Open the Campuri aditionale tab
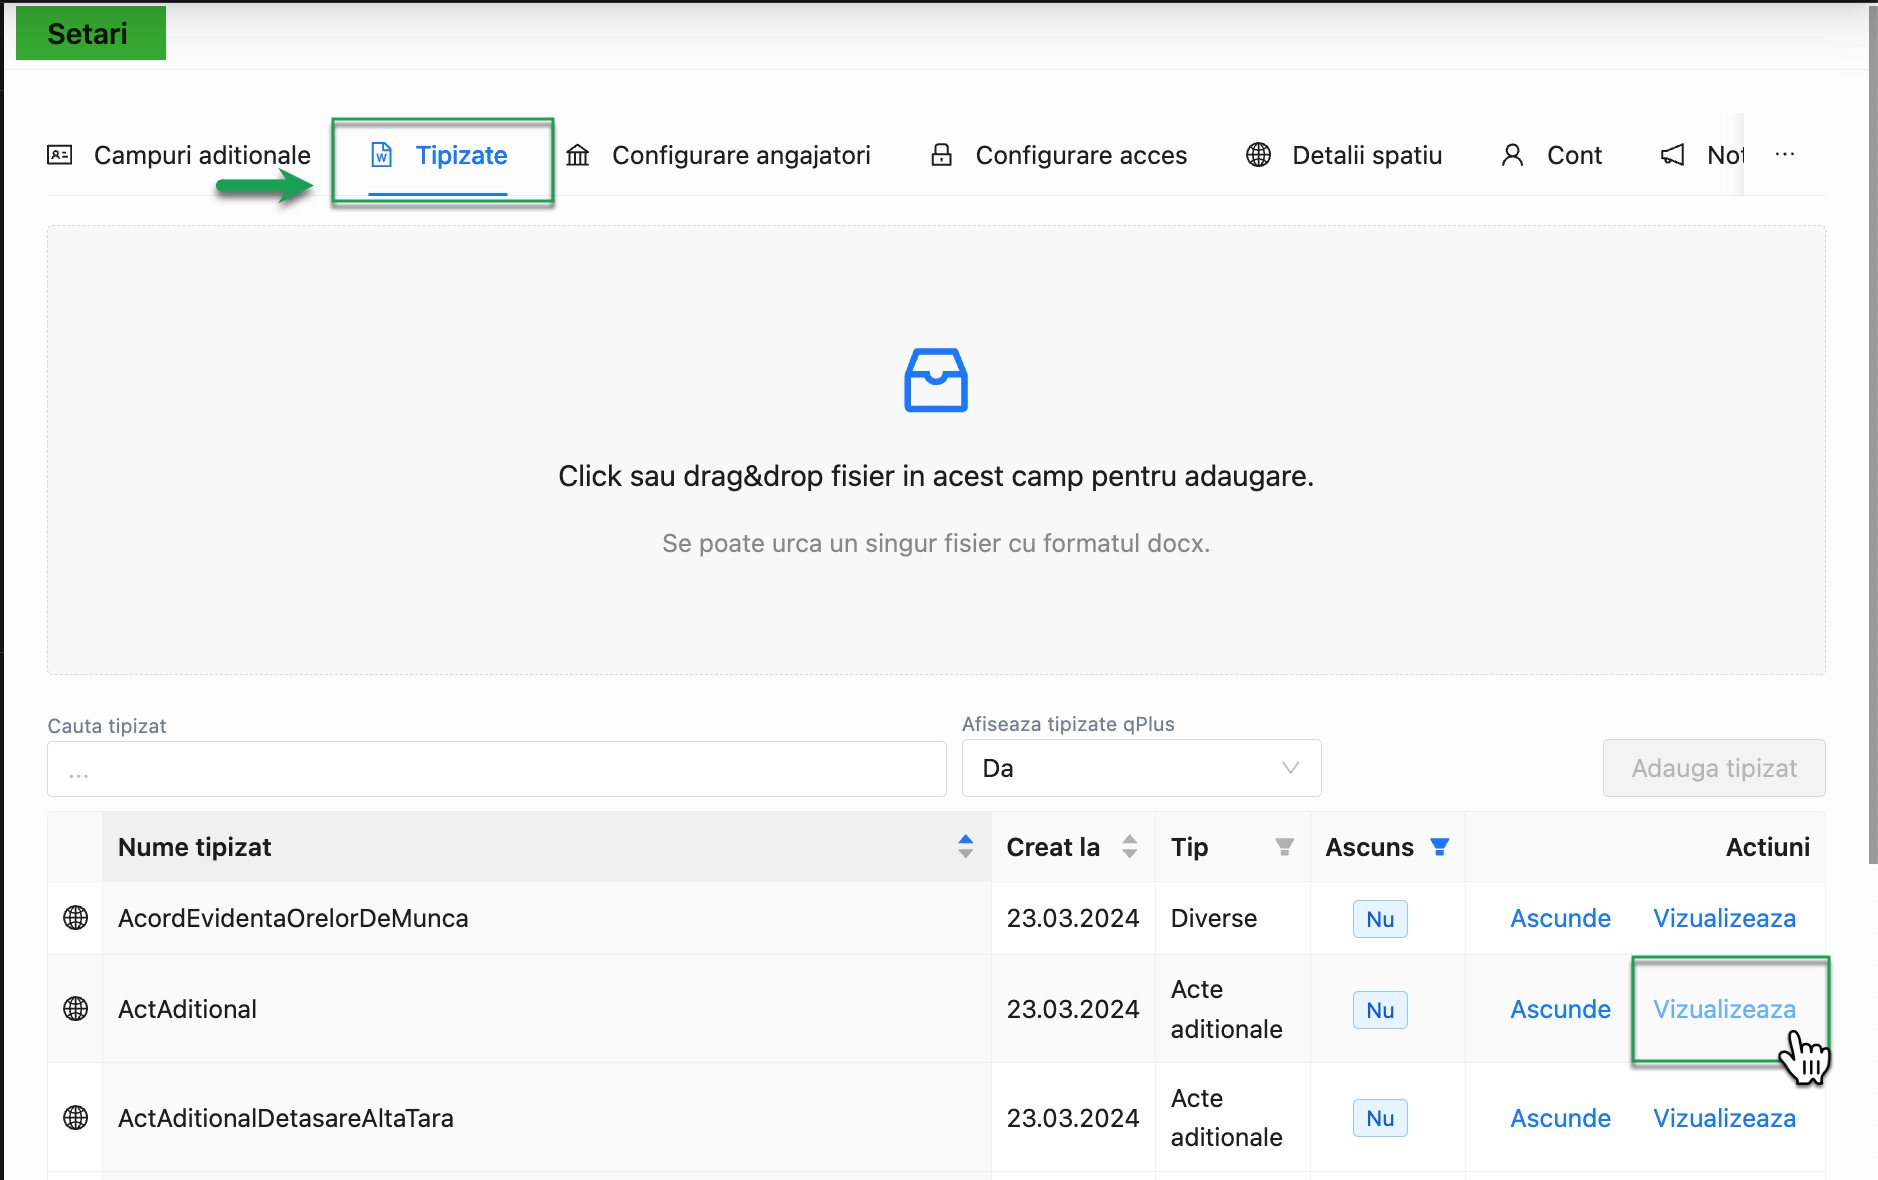Image resolution: width=1878 pixels, height=1180 pixels. coord(179,155)
